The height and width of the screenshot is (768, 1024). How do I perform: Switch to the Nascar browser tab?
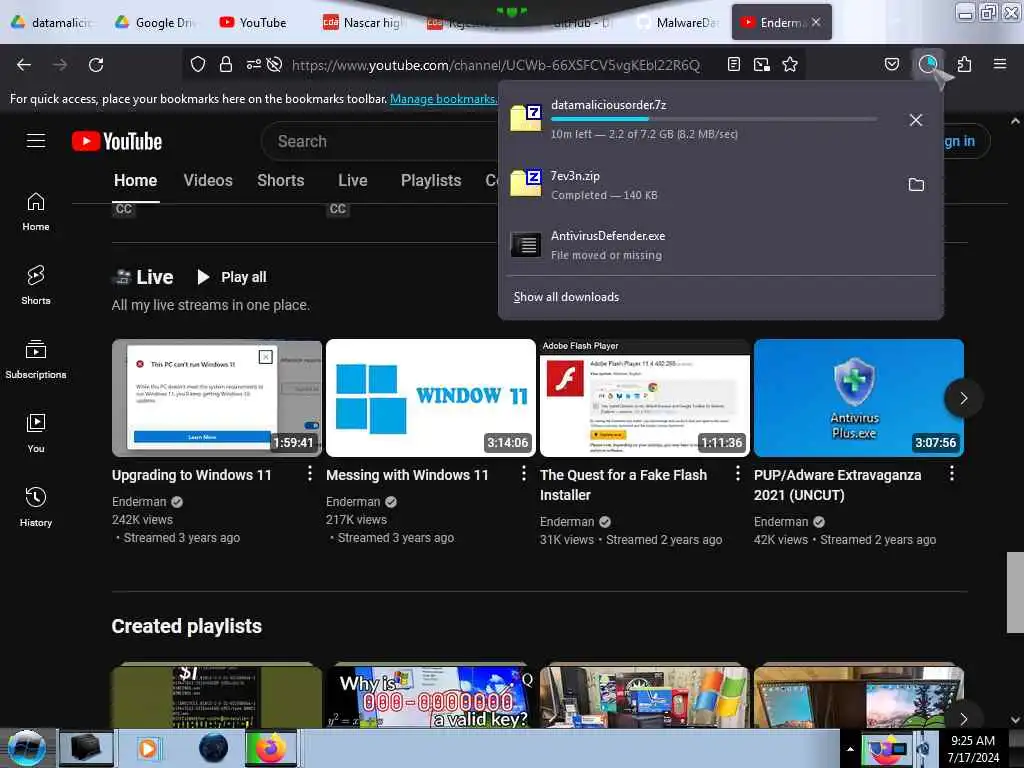(x=364, y=23)
